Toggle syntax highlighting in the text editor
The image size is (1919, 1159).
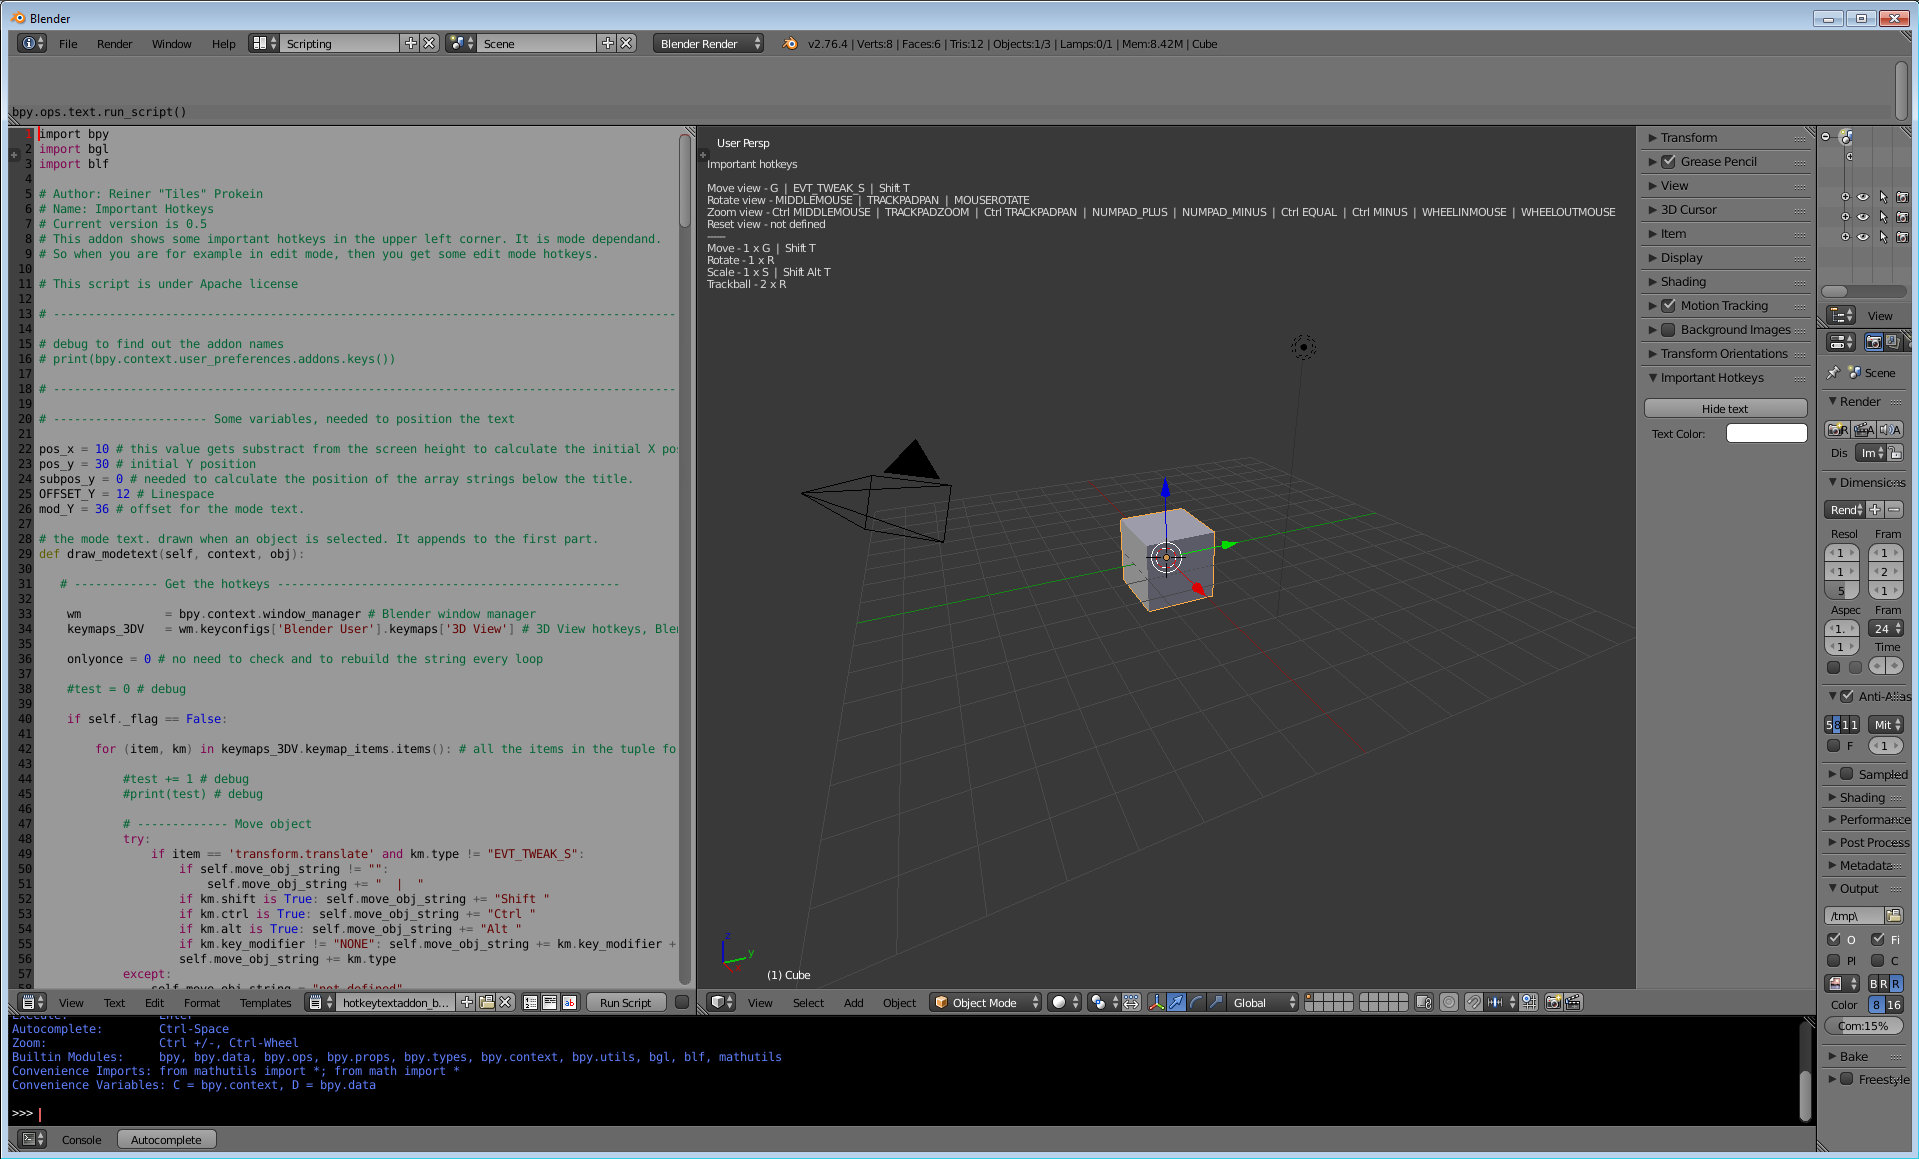coord(569,1002)
